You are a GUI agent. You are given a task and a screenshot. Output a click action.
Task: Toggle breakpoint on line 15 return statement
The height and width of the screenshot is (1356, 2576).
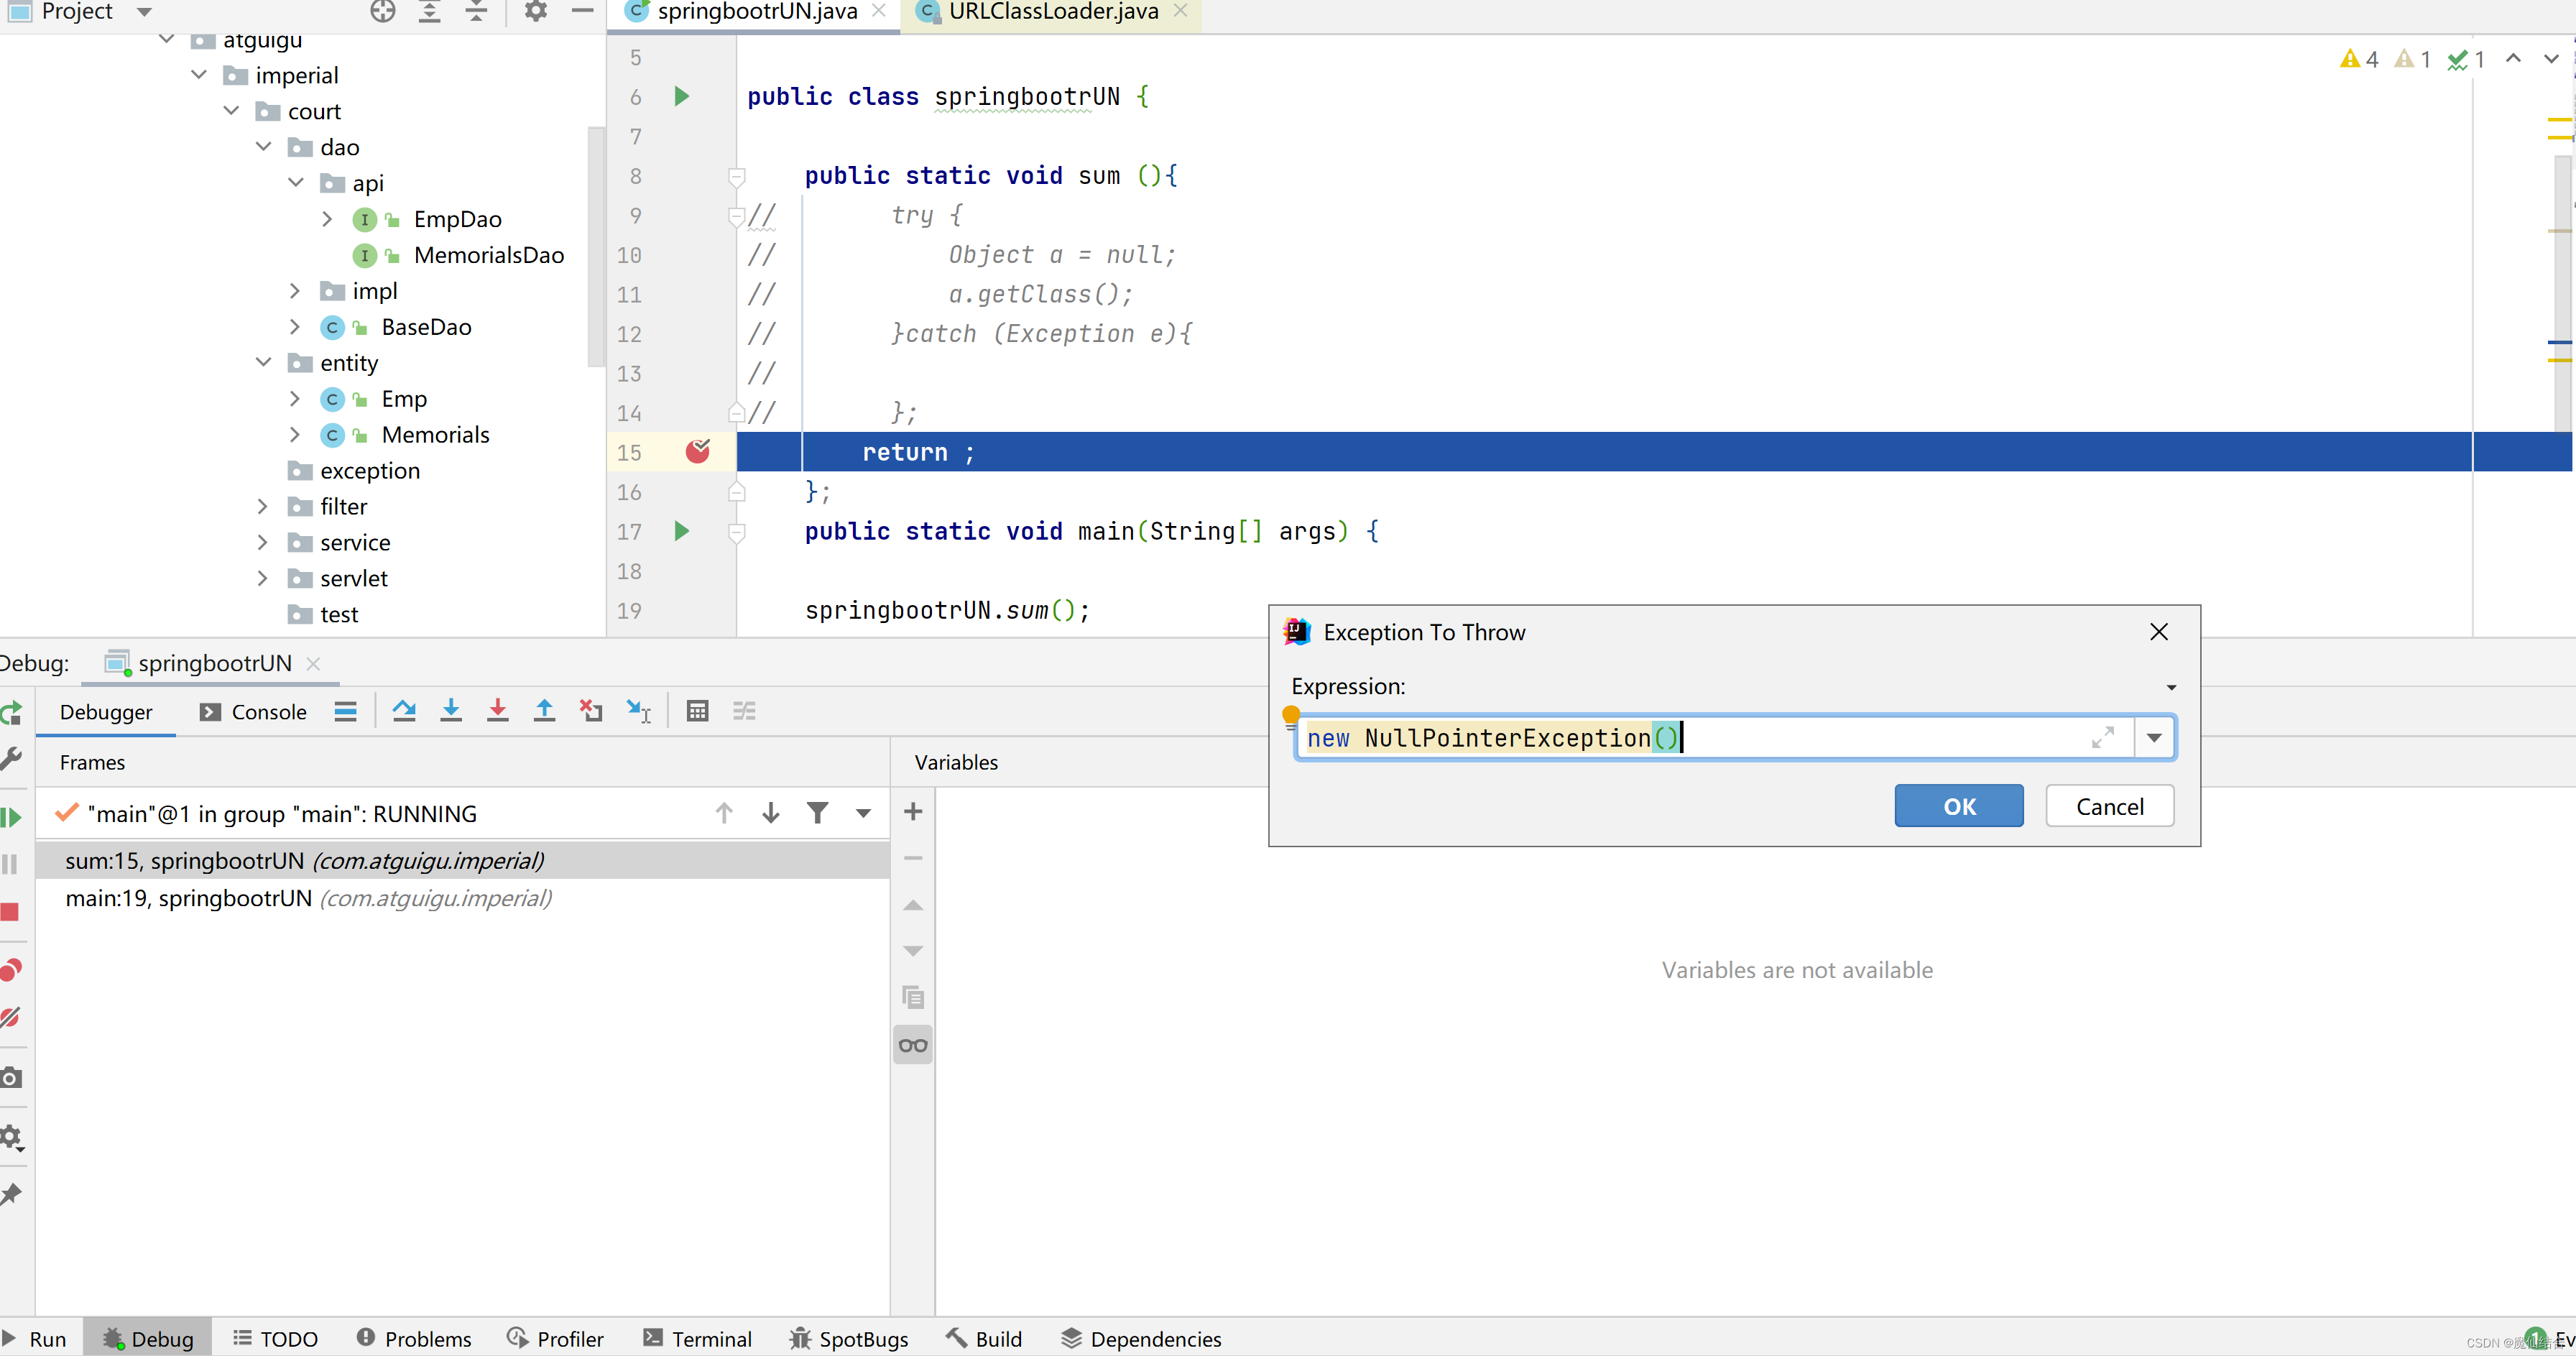tap(698, 451)
